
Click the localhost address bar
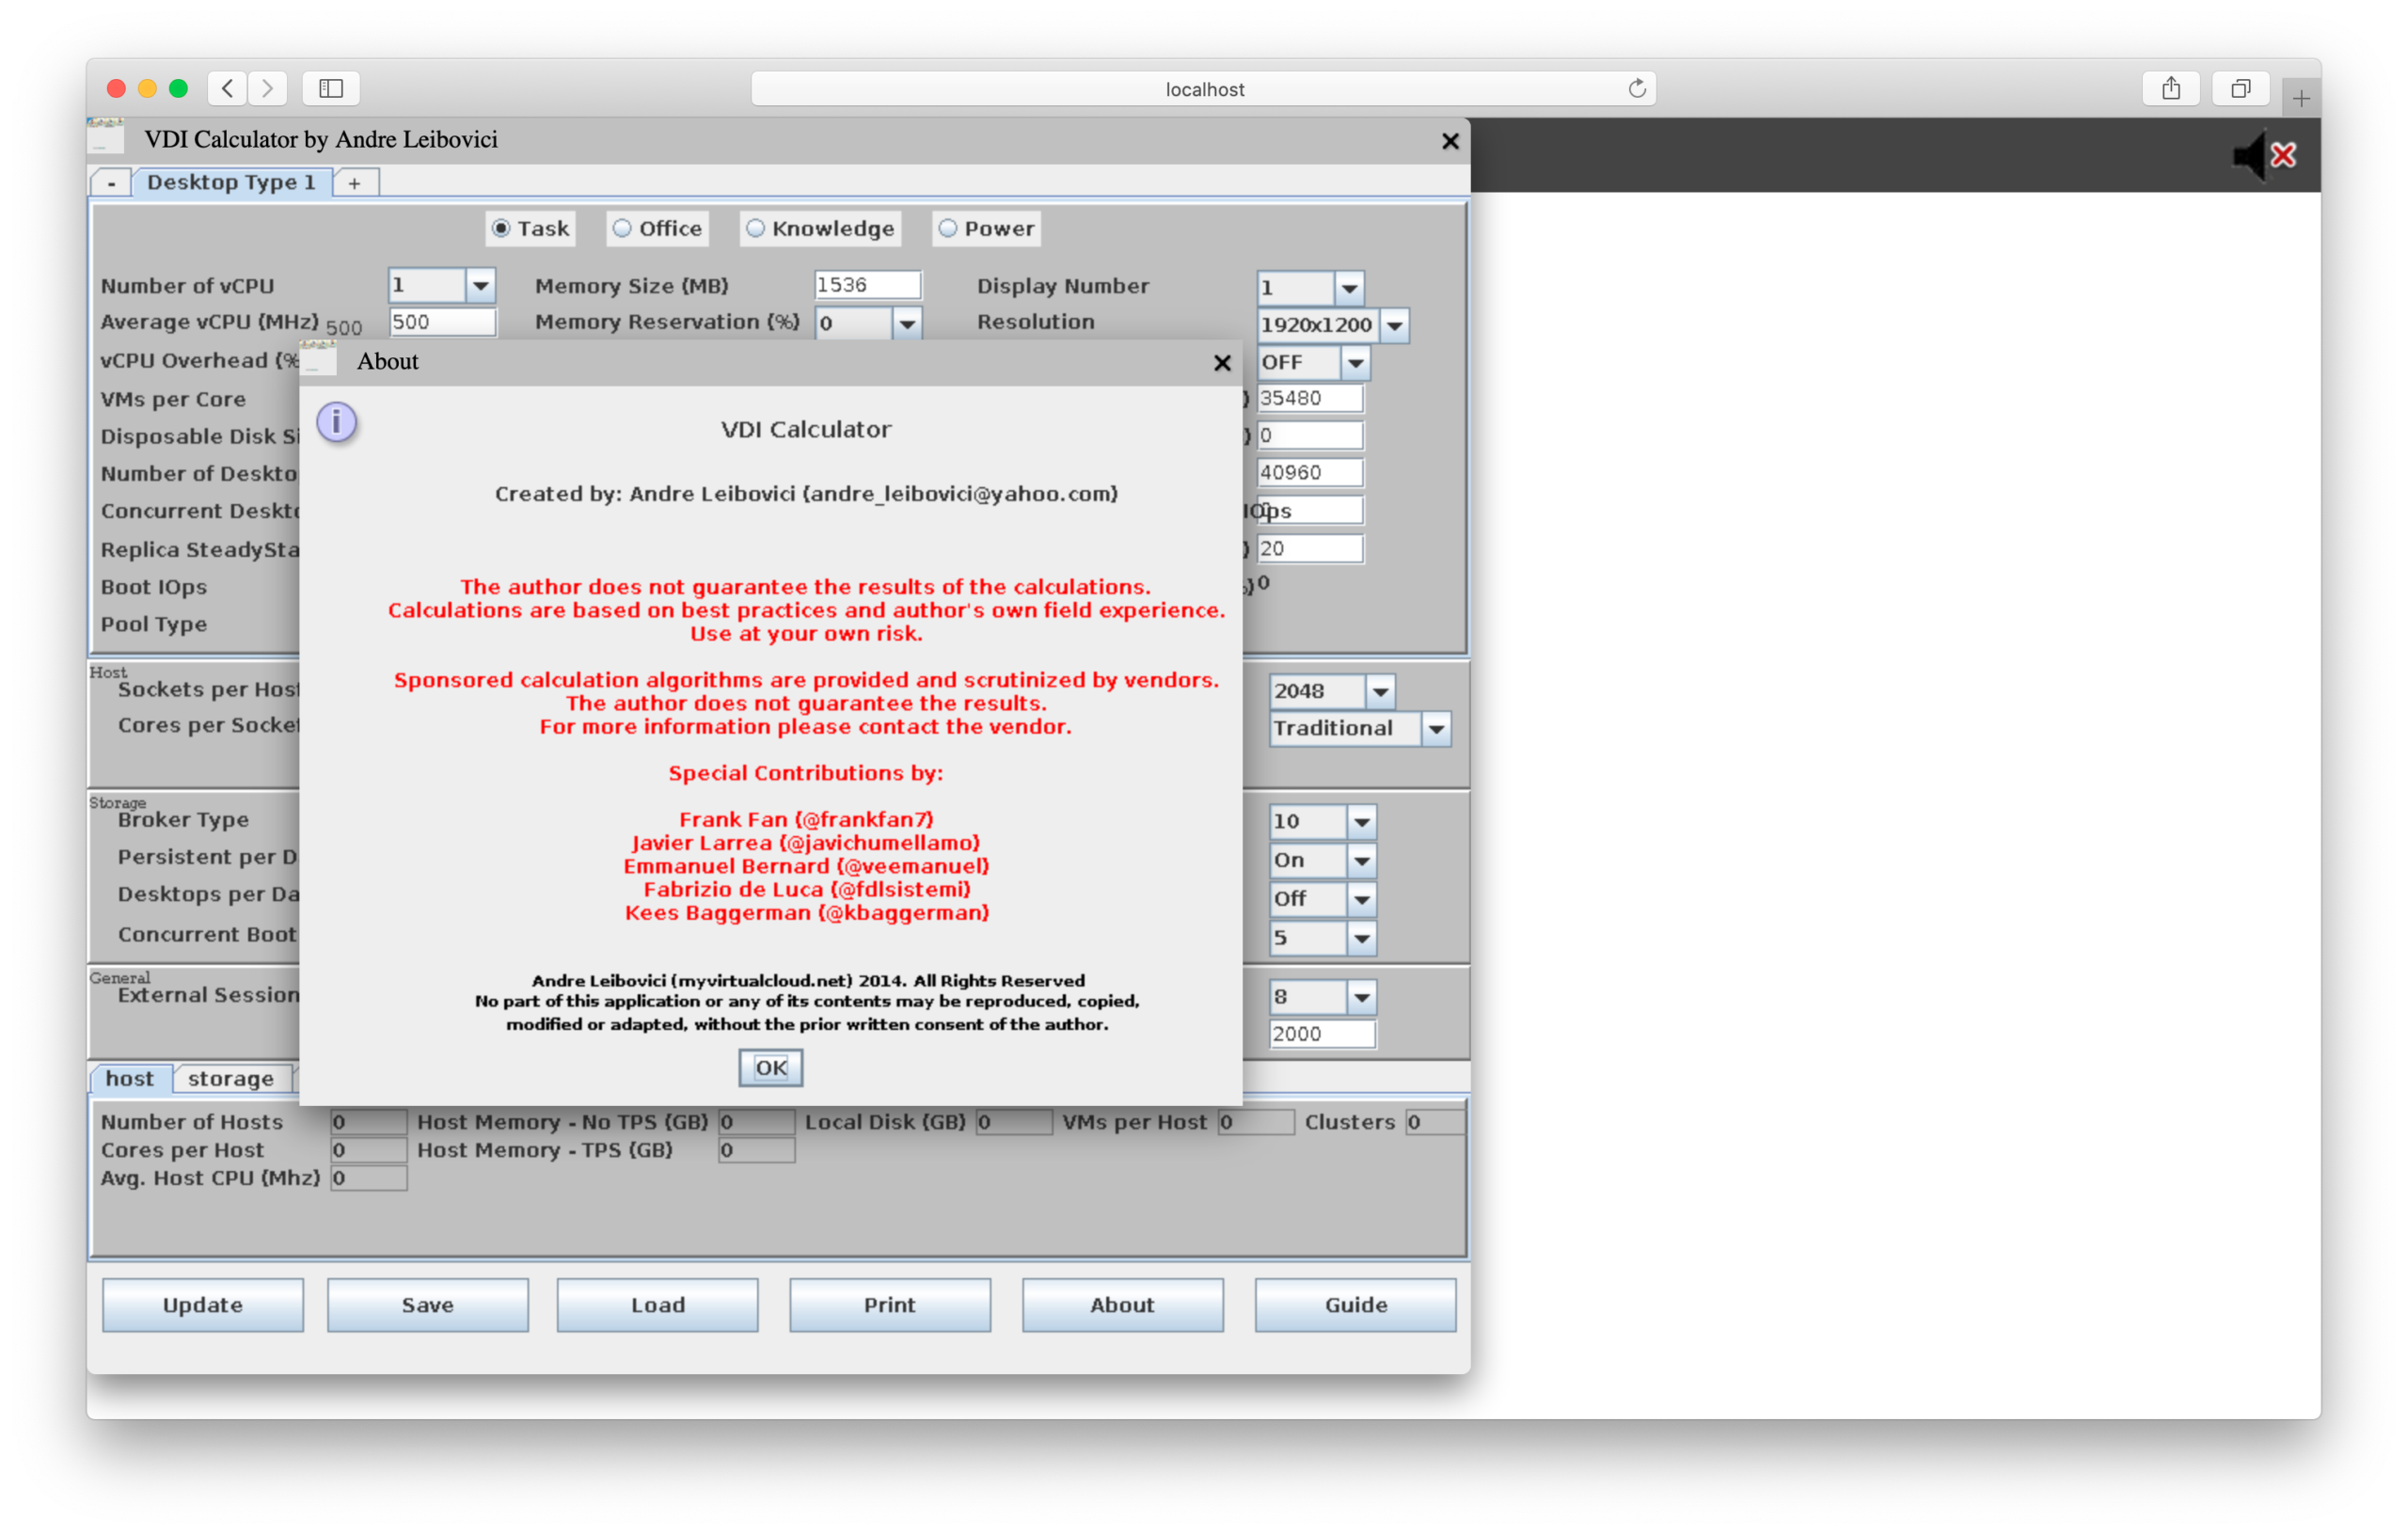(1203, 89)
